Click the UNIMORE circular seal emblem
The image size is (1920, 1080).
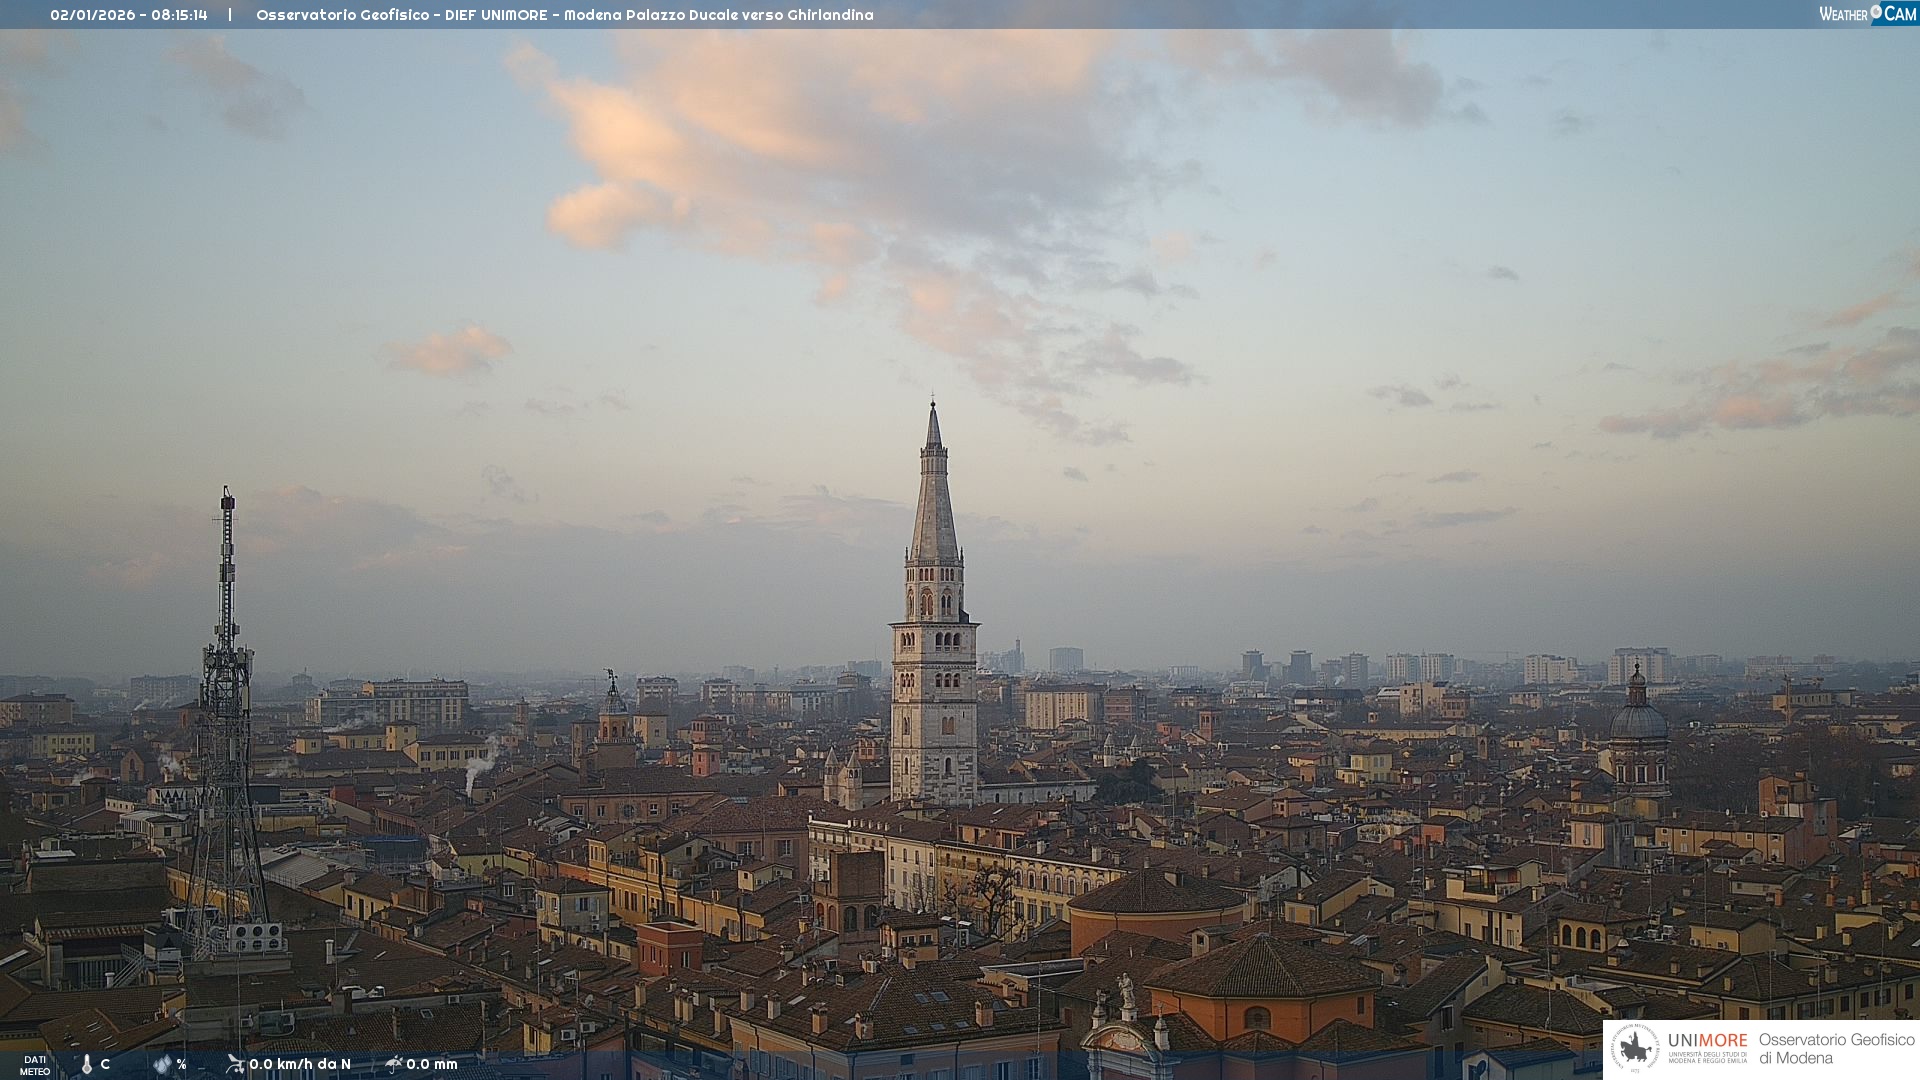1636,1048
